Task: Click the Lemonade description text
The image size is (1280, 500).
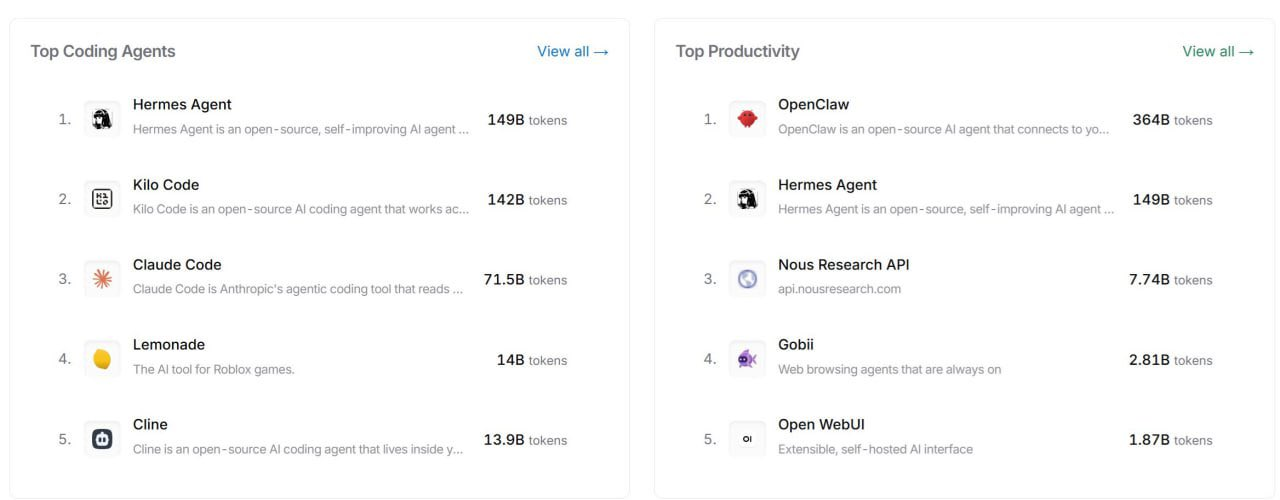Action: click(x=213, y=369)
